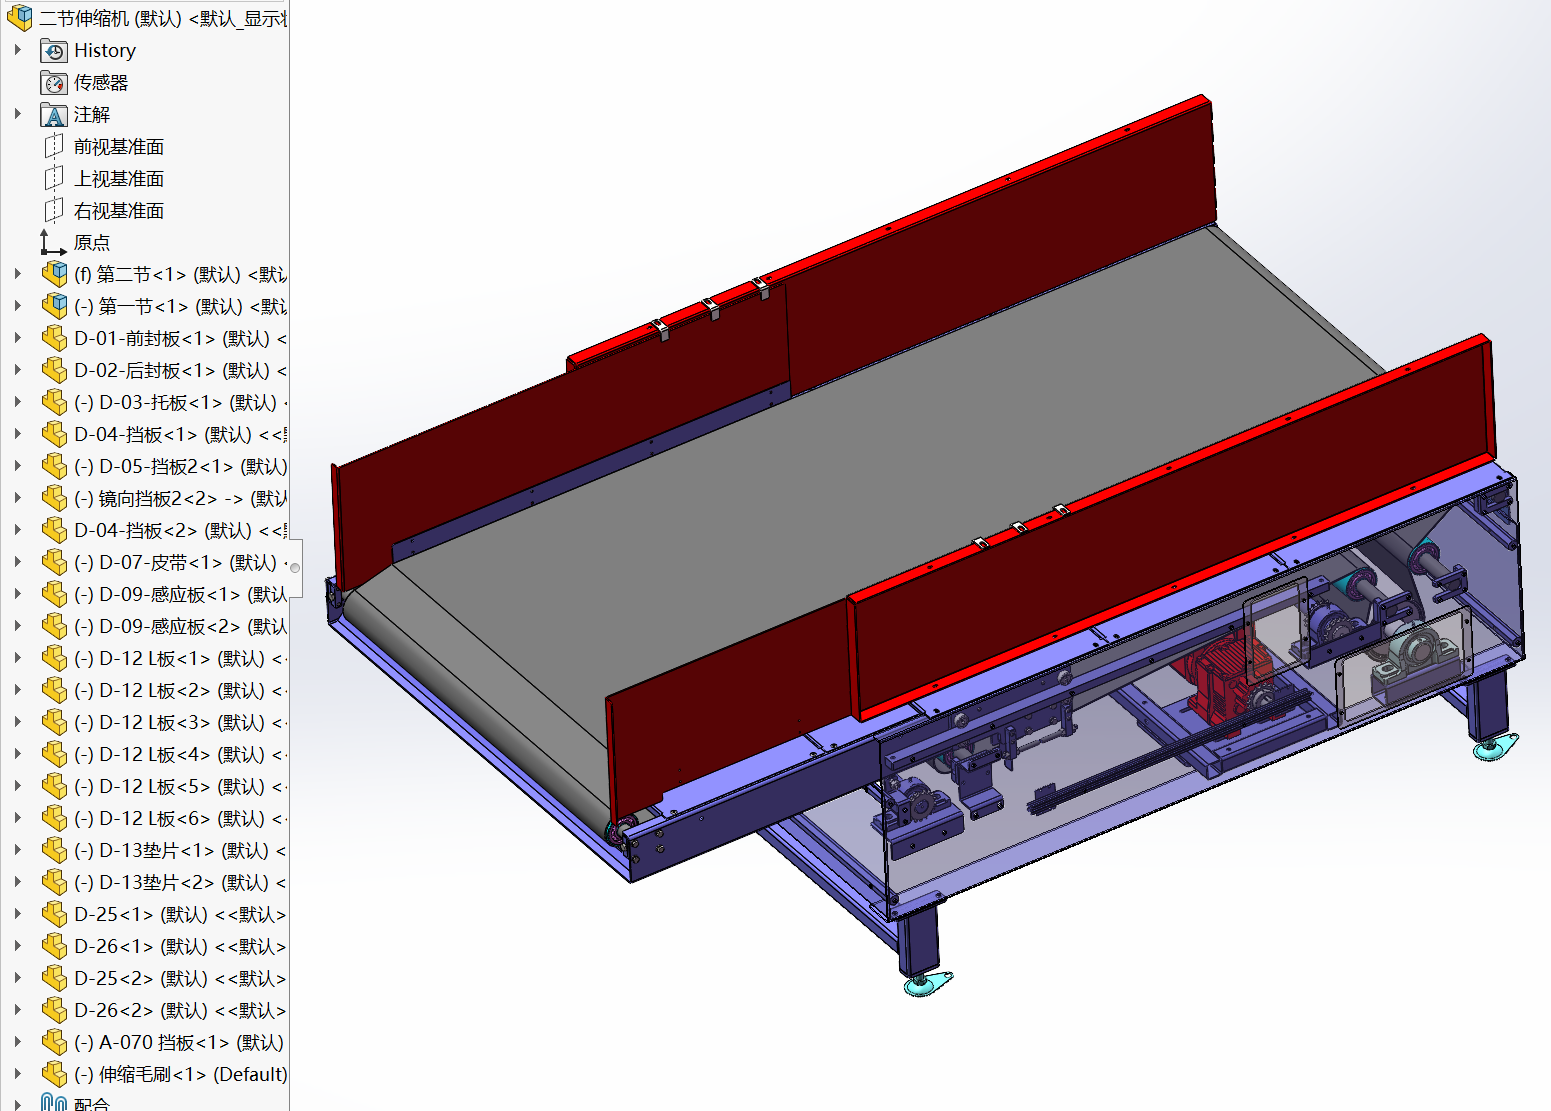Expand the History node

point(17,50)
